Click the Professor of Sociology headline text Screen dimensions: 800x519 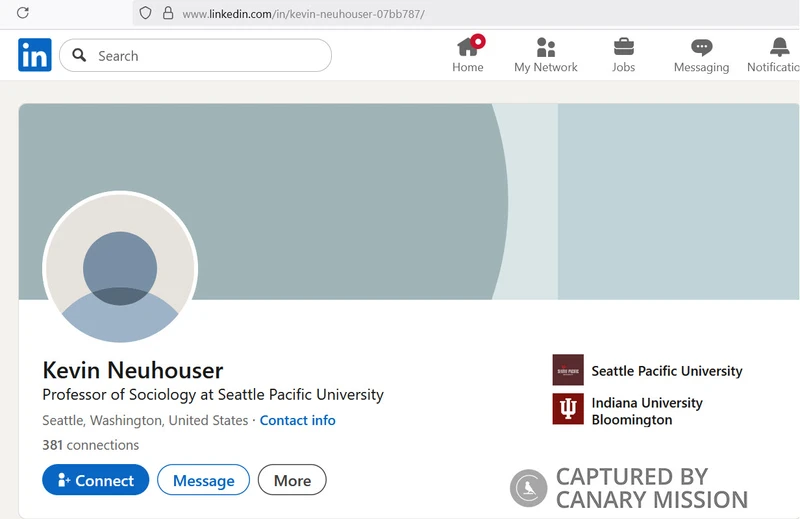click(x=213, y=394)
